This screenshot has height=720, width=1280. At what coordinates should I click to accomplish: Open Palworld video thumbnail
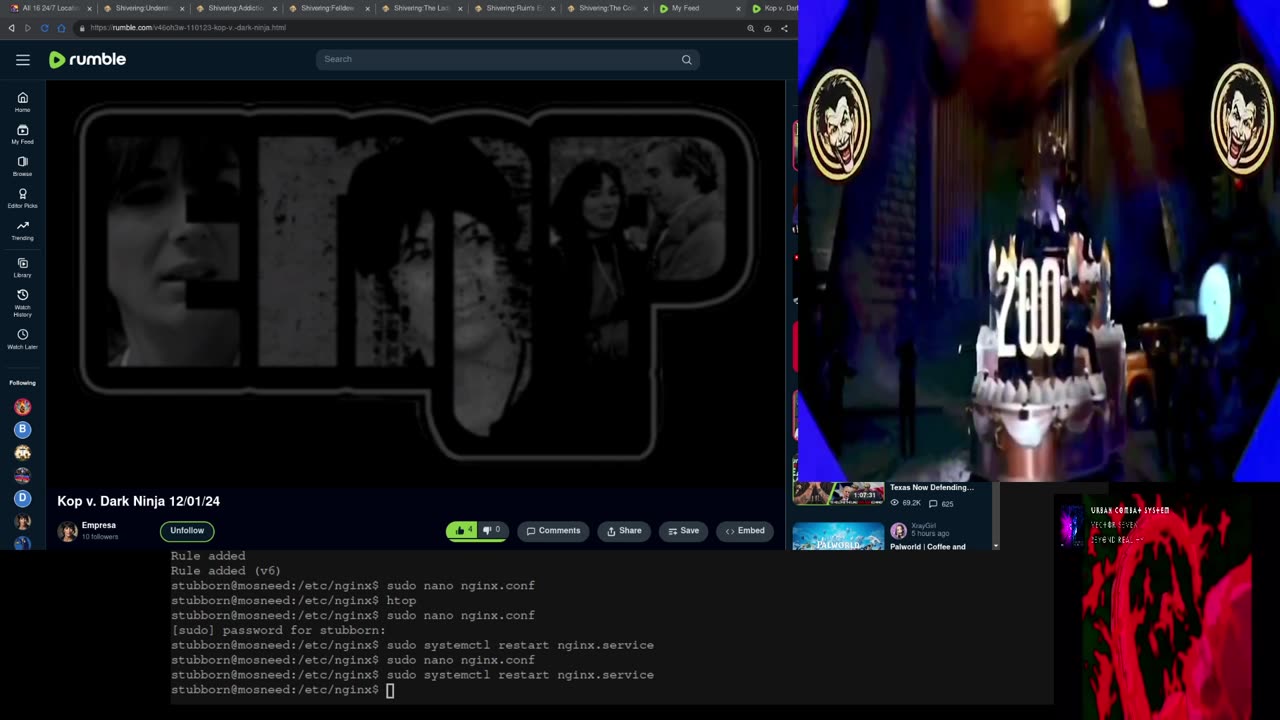pyautogui.click(x=839, y=536)
